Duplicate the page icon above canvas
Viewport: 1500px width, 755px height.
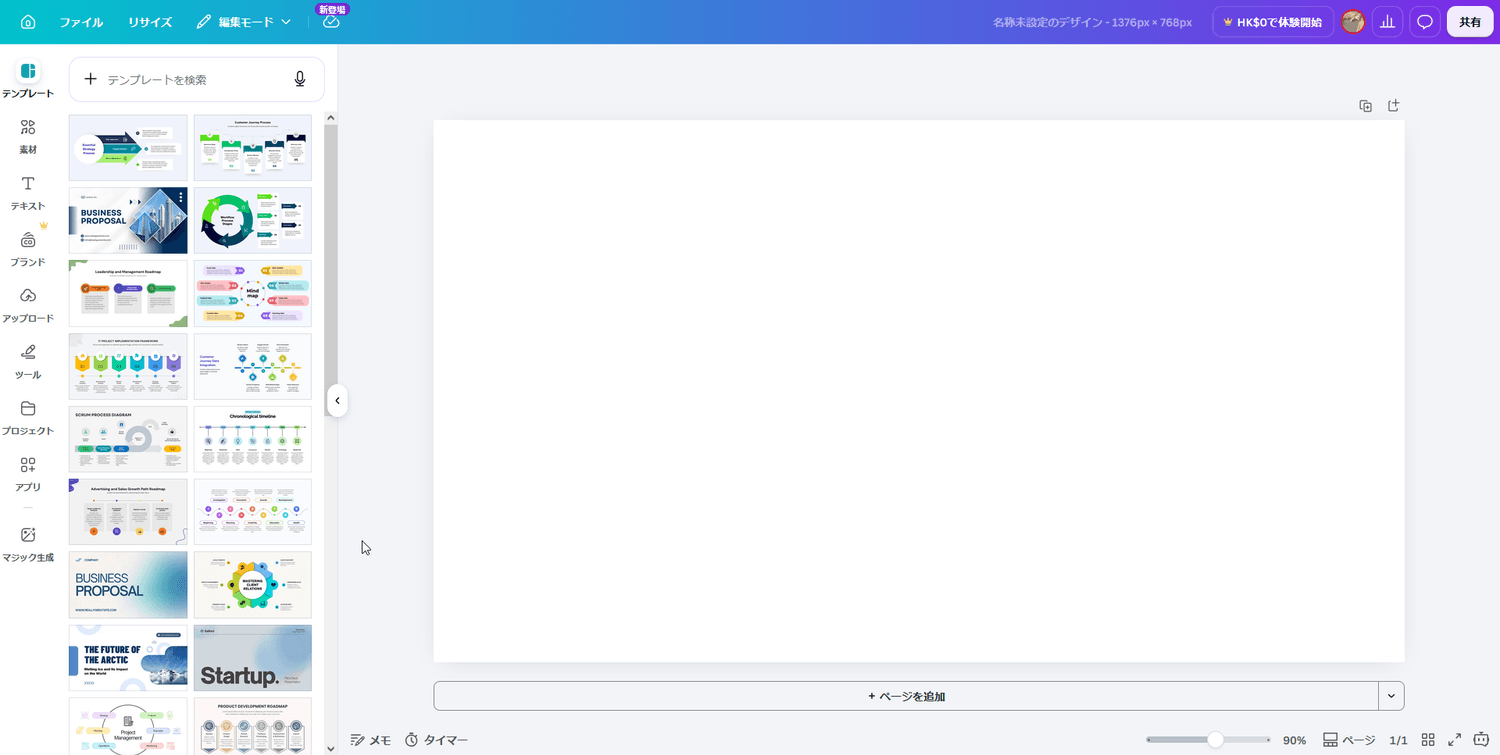click(1365, 106)
